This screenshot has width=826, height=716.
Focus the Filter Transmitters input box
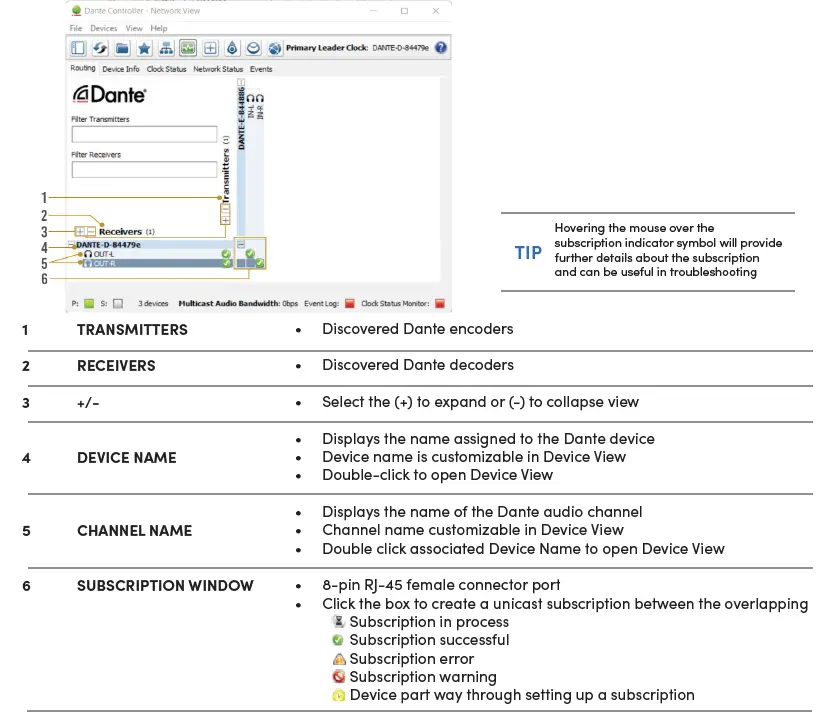[x=144, y=134]
